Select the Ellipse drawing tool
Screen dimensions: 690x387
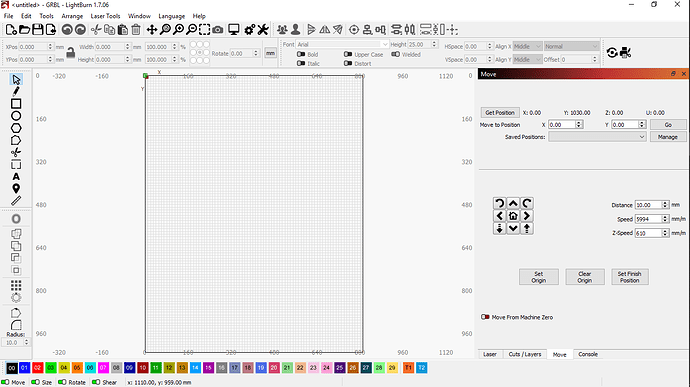click(16, 116)
